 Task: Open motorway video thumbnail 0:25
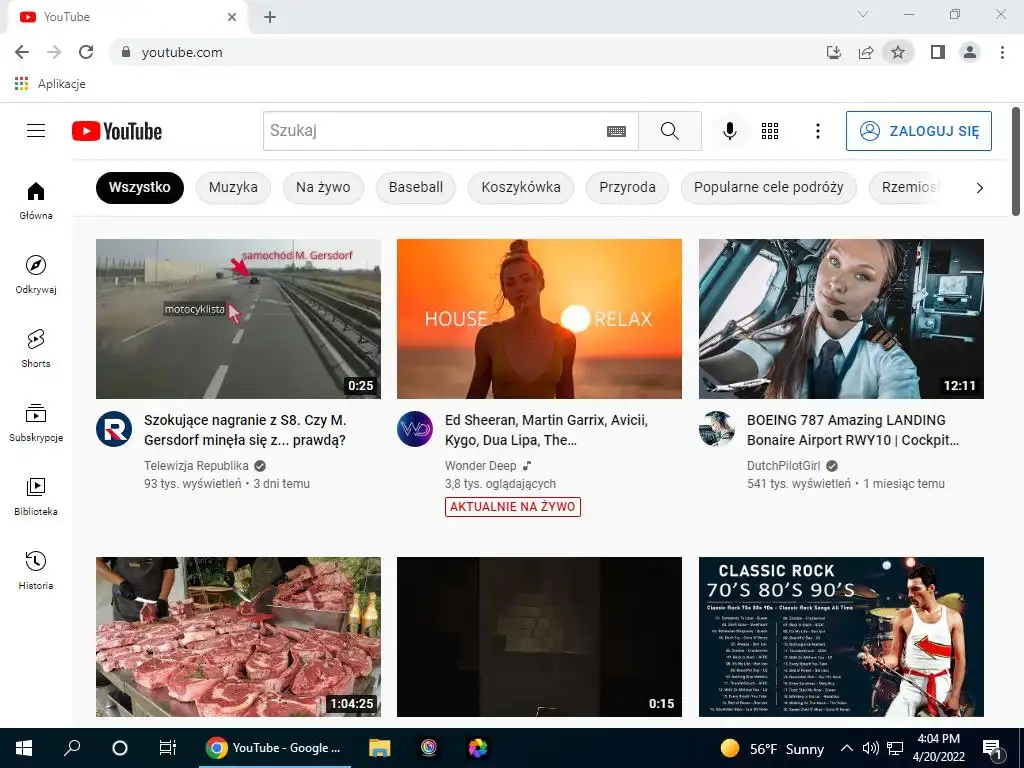tap(238, 319)
